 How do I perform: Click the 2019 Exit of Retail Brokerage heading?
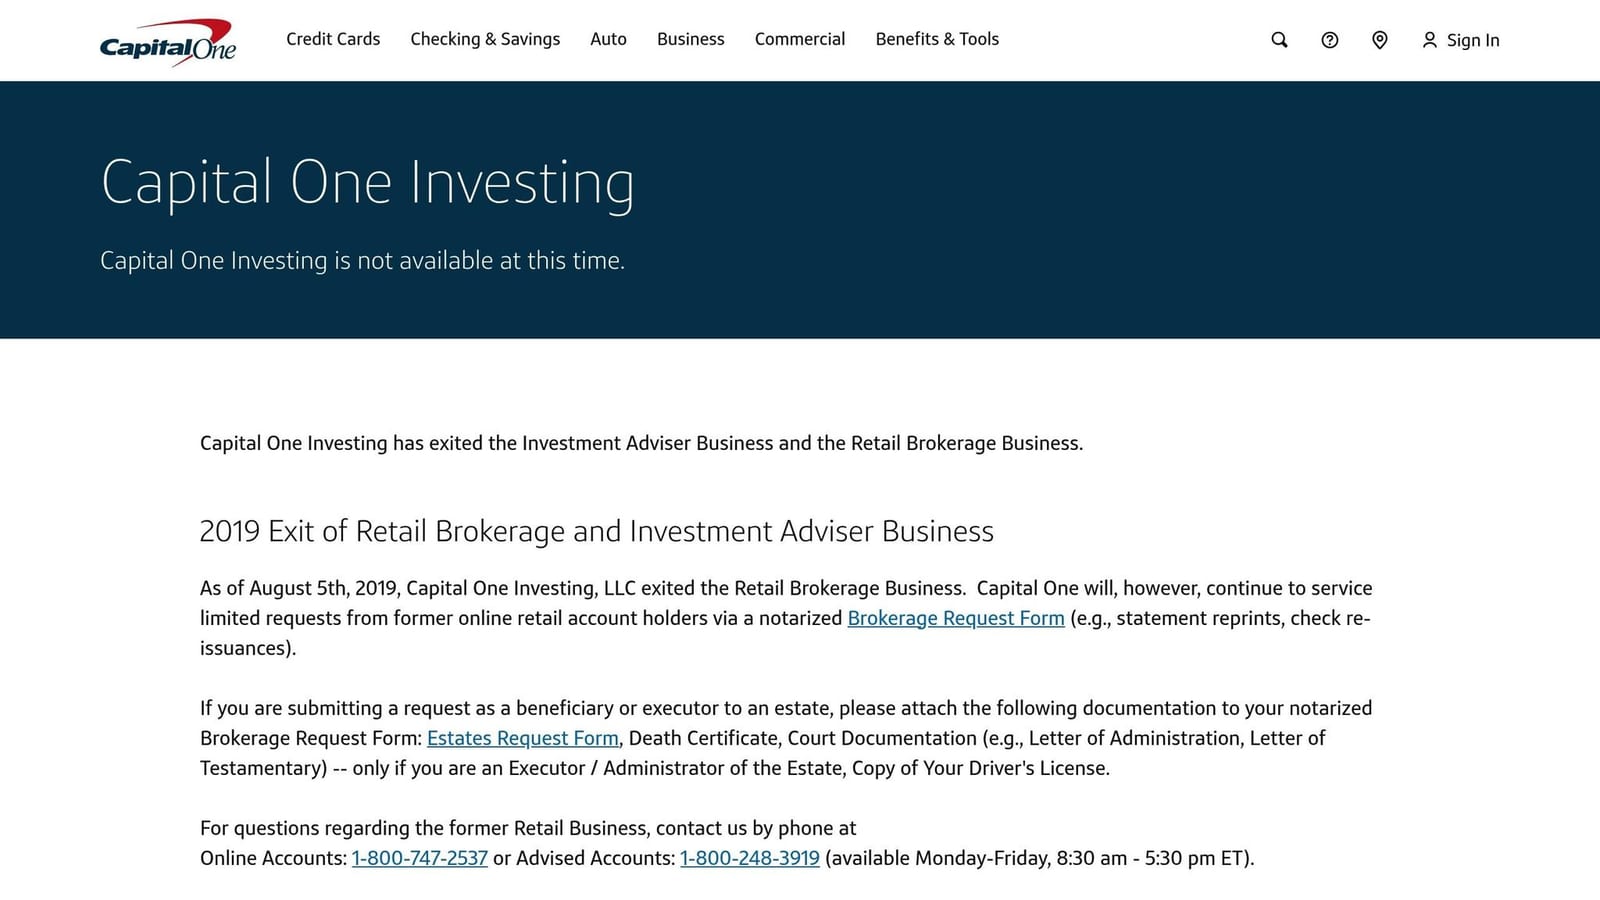[597, 531]
